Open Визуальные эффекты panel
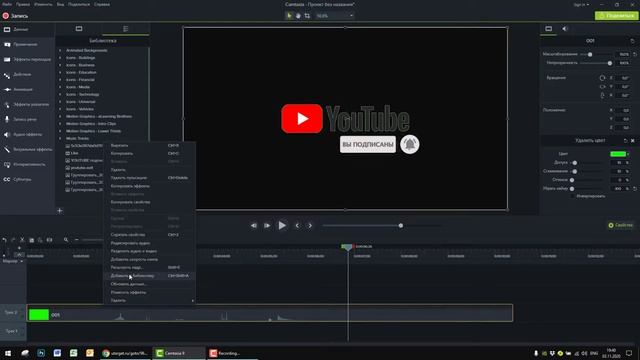 [x=27, y=149]
